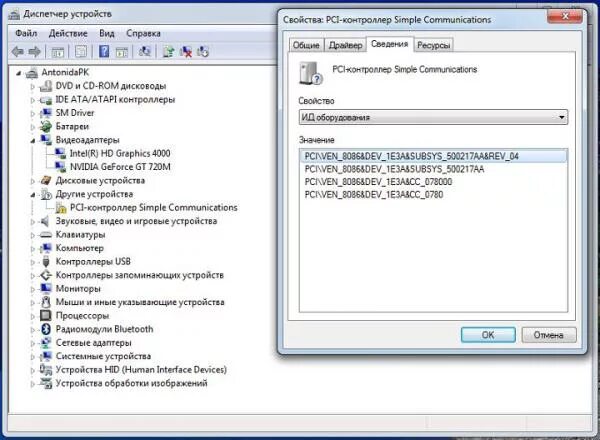This screenshot has width=600, height=440.
Task: Click the Контроллеры запоминающих устройств label
Action: coord(140,275)
